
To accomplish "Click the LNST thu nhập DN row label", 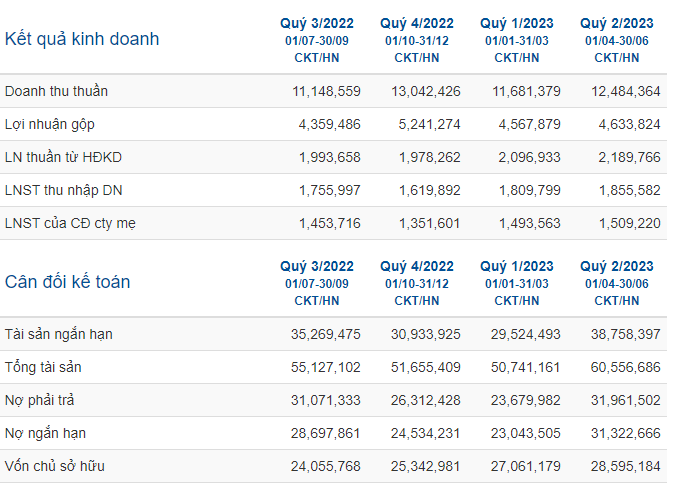I will (64, 190).
